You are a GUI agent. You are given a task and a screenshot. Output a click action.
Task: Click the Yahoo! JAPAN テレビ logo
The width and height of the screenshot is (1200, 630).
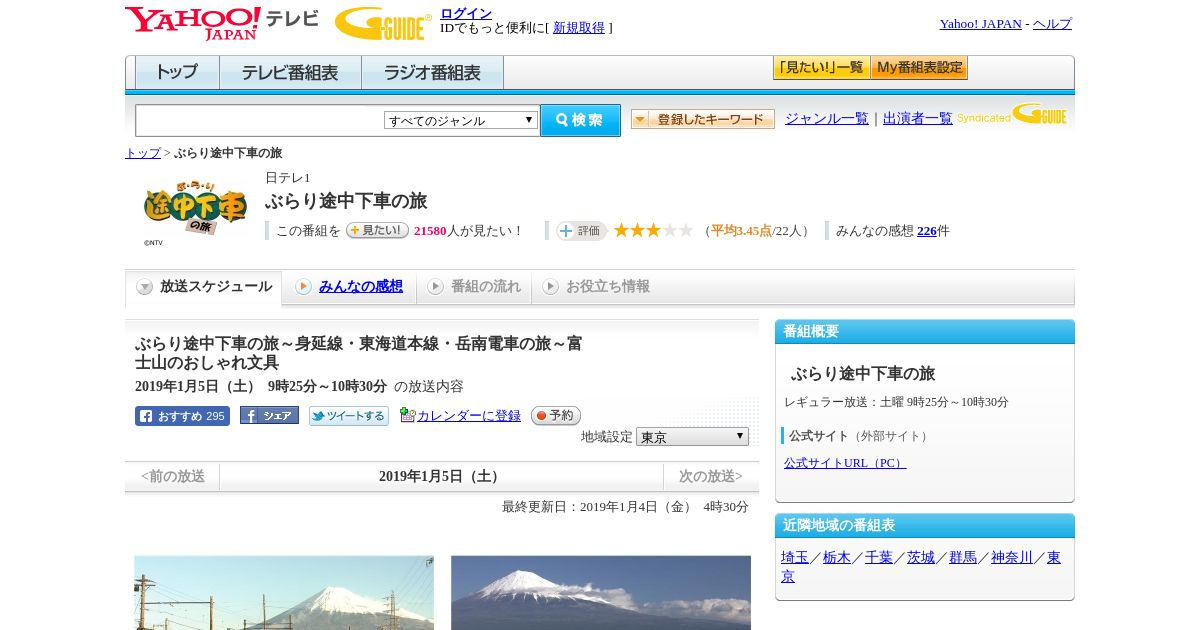tap(222, 23)
